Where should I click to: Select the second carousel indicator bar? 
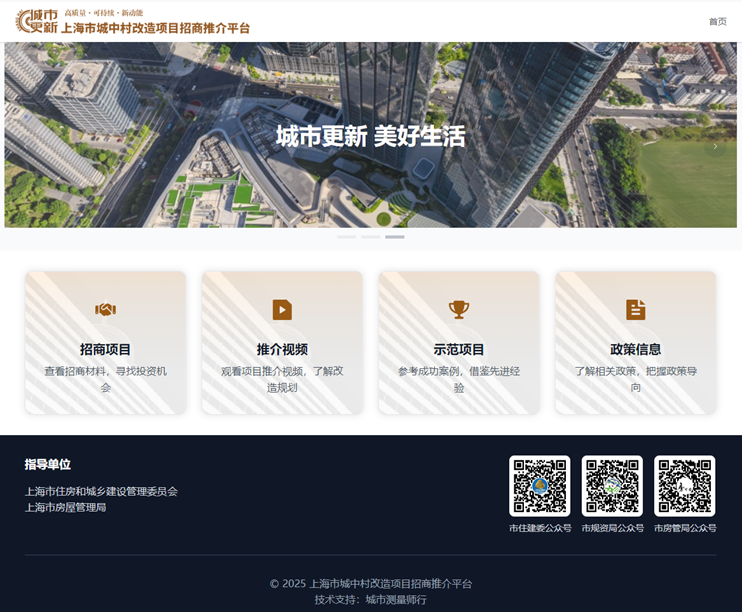(x=371, y=237)
